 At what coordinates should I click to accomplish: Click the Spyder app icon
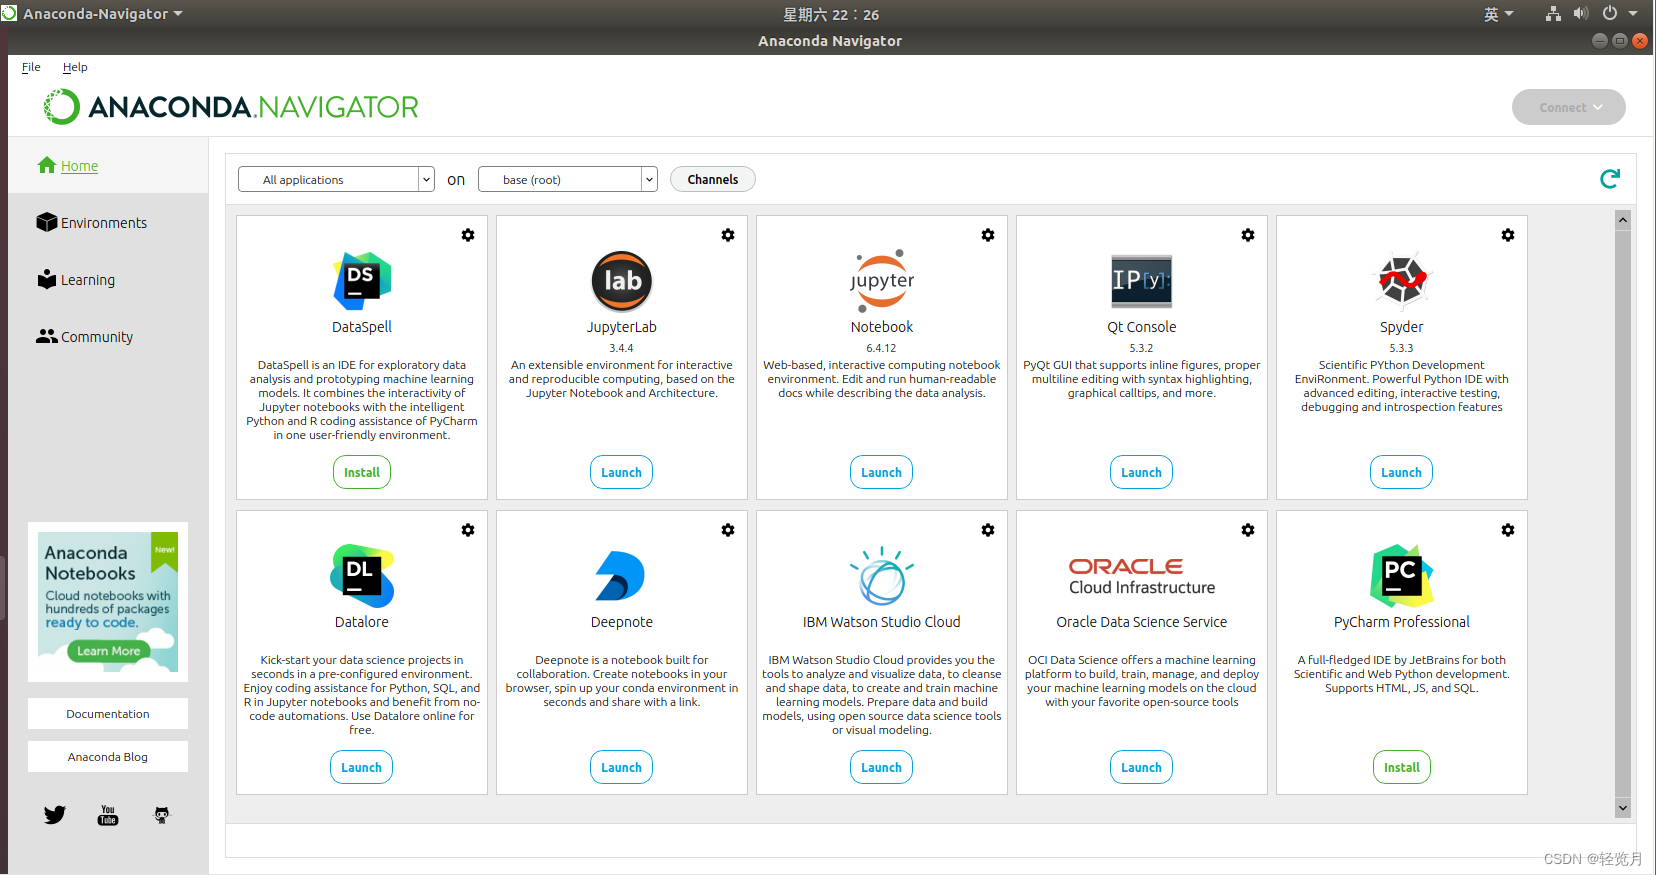coord(1402,280)
